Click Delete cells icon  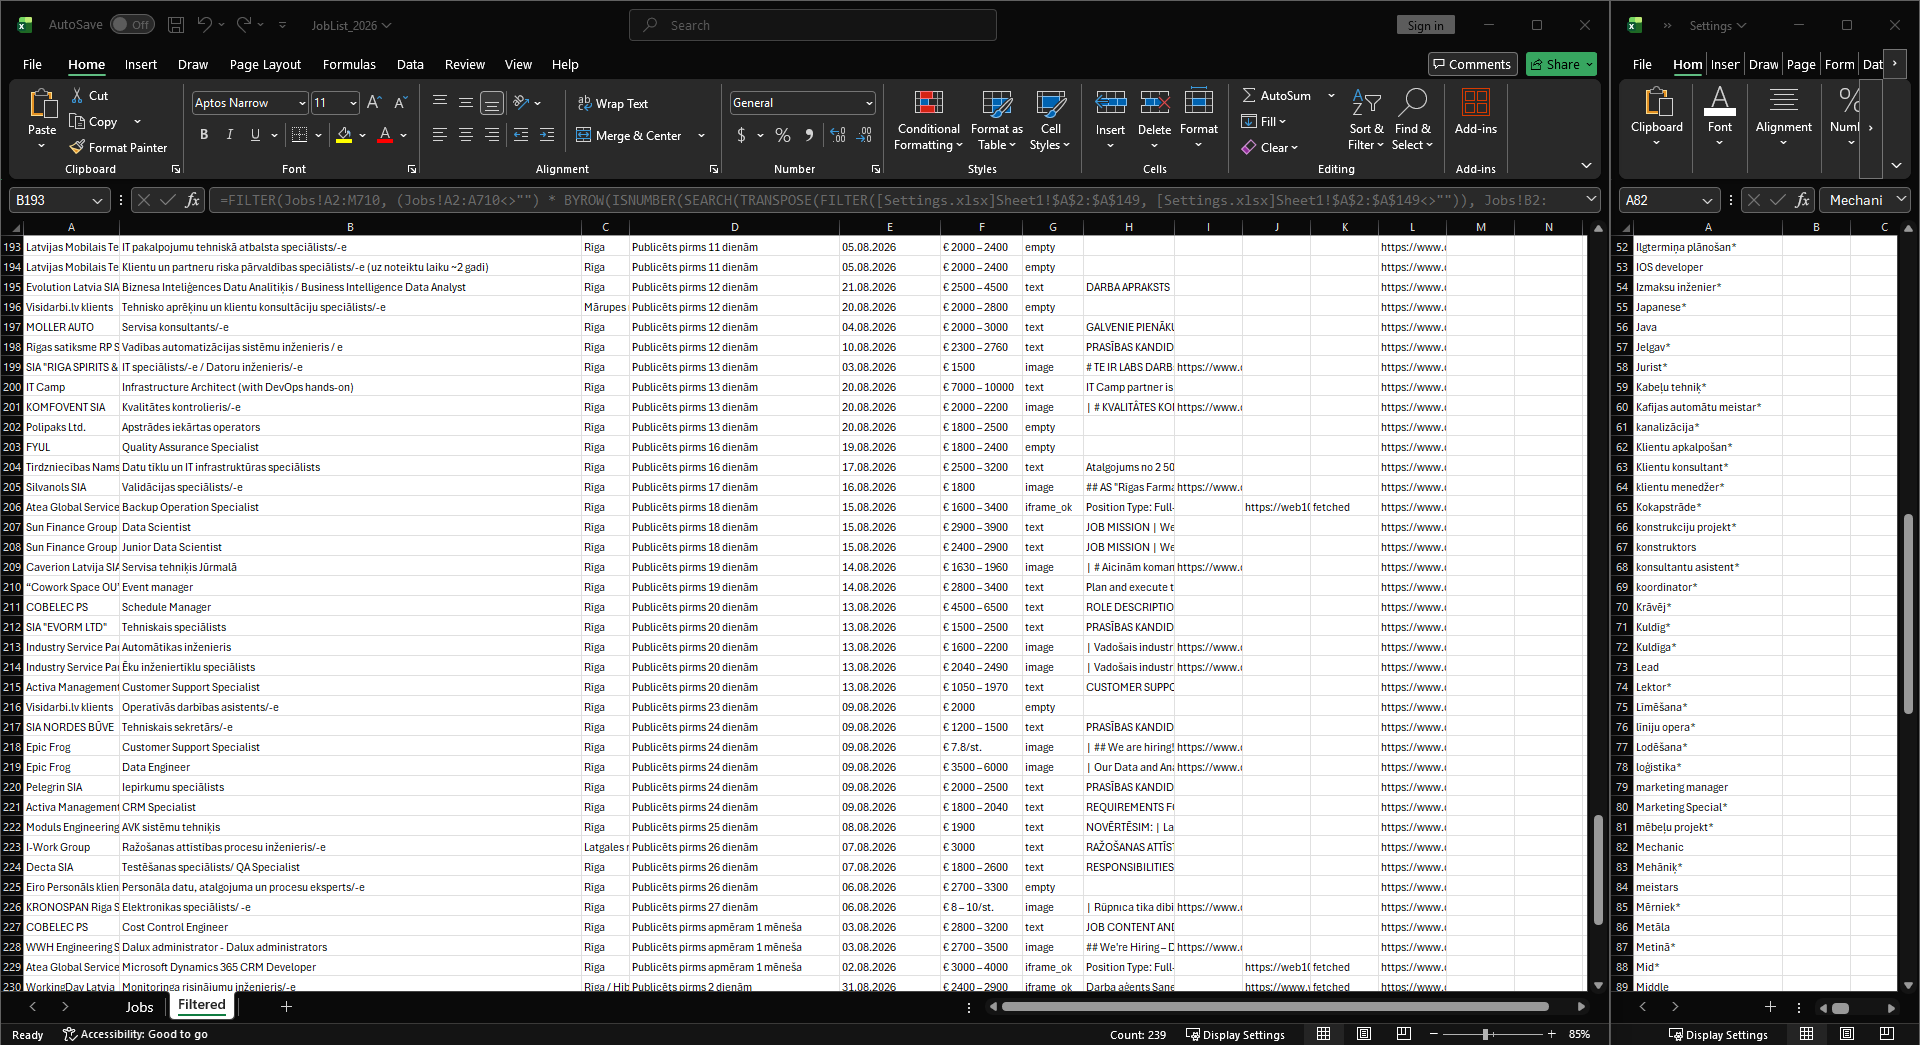pos(1154,102)
